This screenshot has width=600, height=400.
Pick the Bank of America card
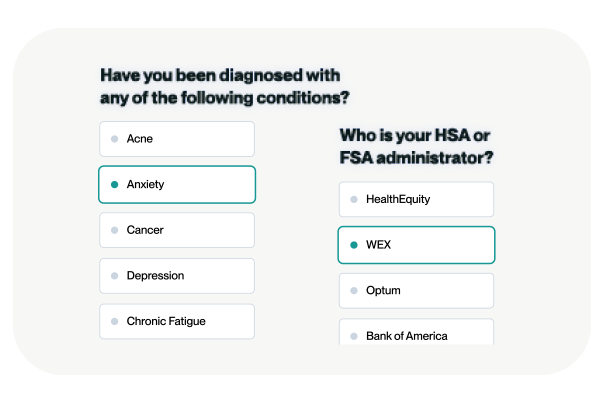(x=416, y=334)
